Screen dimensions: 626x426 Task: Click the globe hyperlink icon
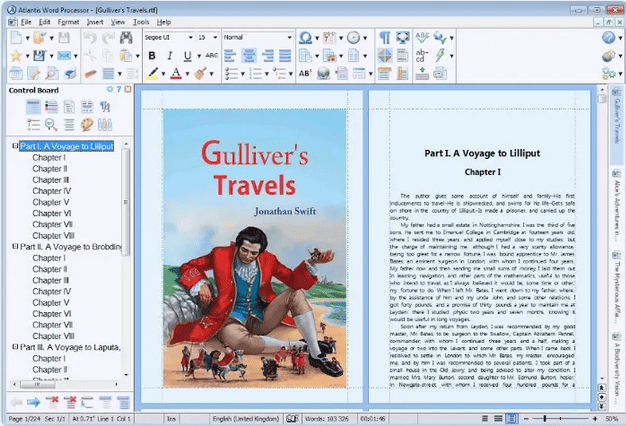click(323, 73)
